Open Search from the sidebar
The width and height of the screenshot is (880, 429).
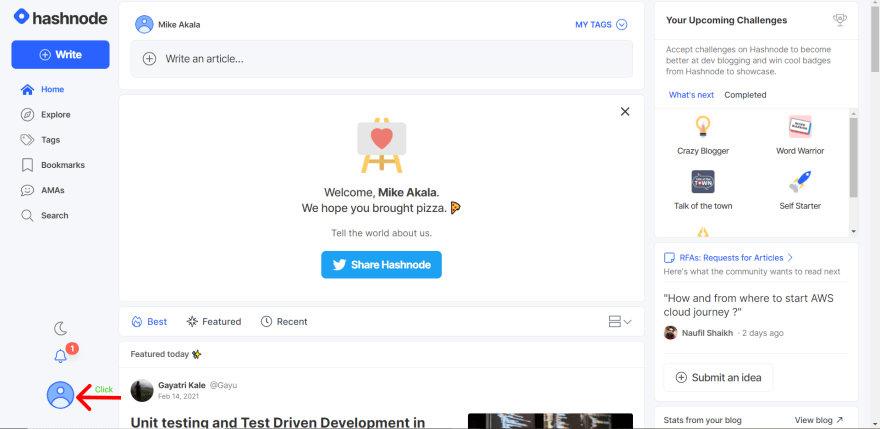click(44, 216)
